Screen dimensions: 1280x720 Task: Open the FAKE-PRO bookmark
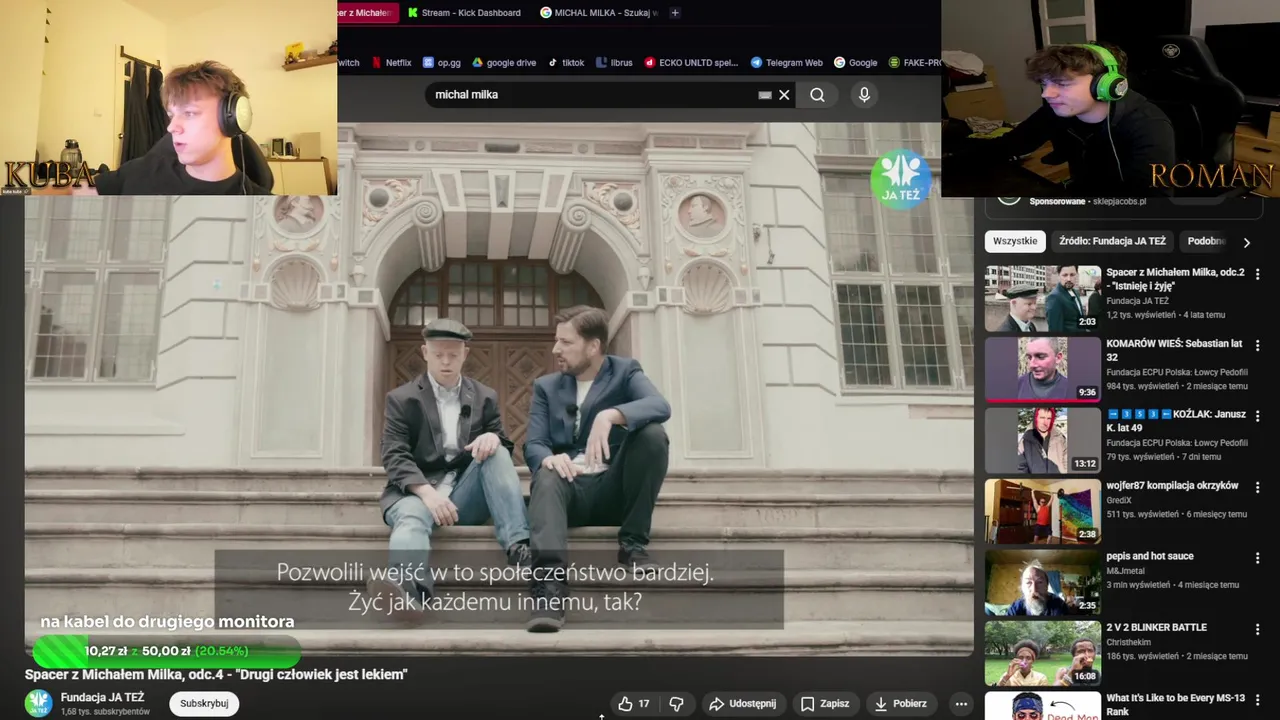(x=914, y=62)
